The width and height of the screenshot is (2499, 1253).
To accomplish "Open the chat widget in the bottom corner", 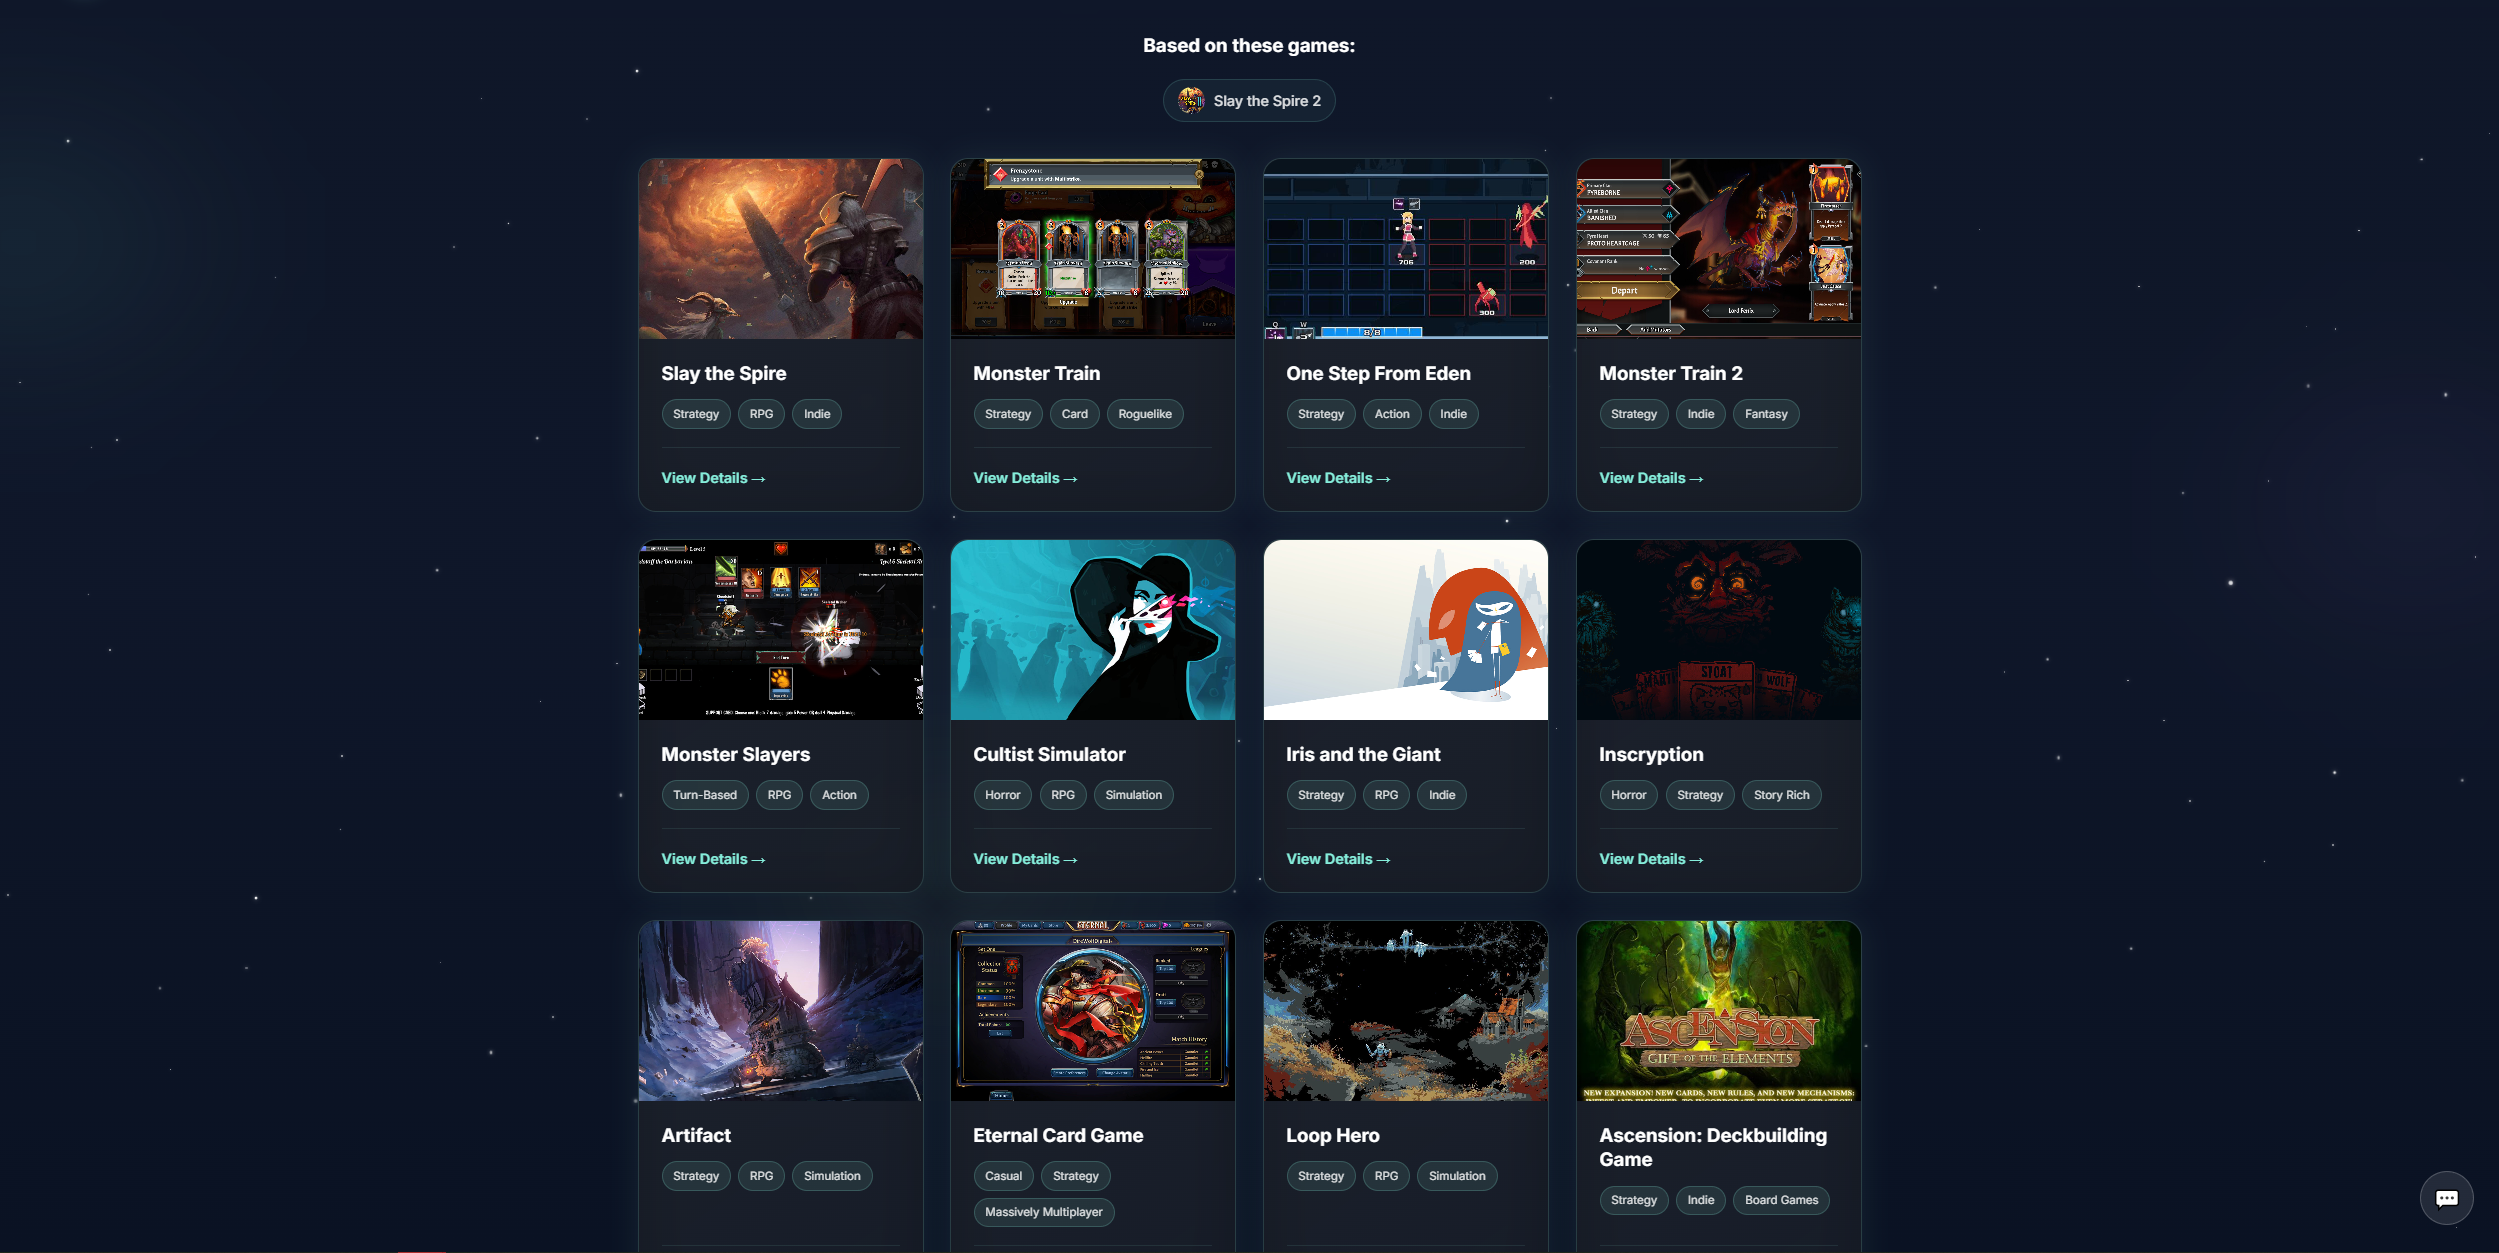I will pyautogui.click(x=2447, y=1197).
